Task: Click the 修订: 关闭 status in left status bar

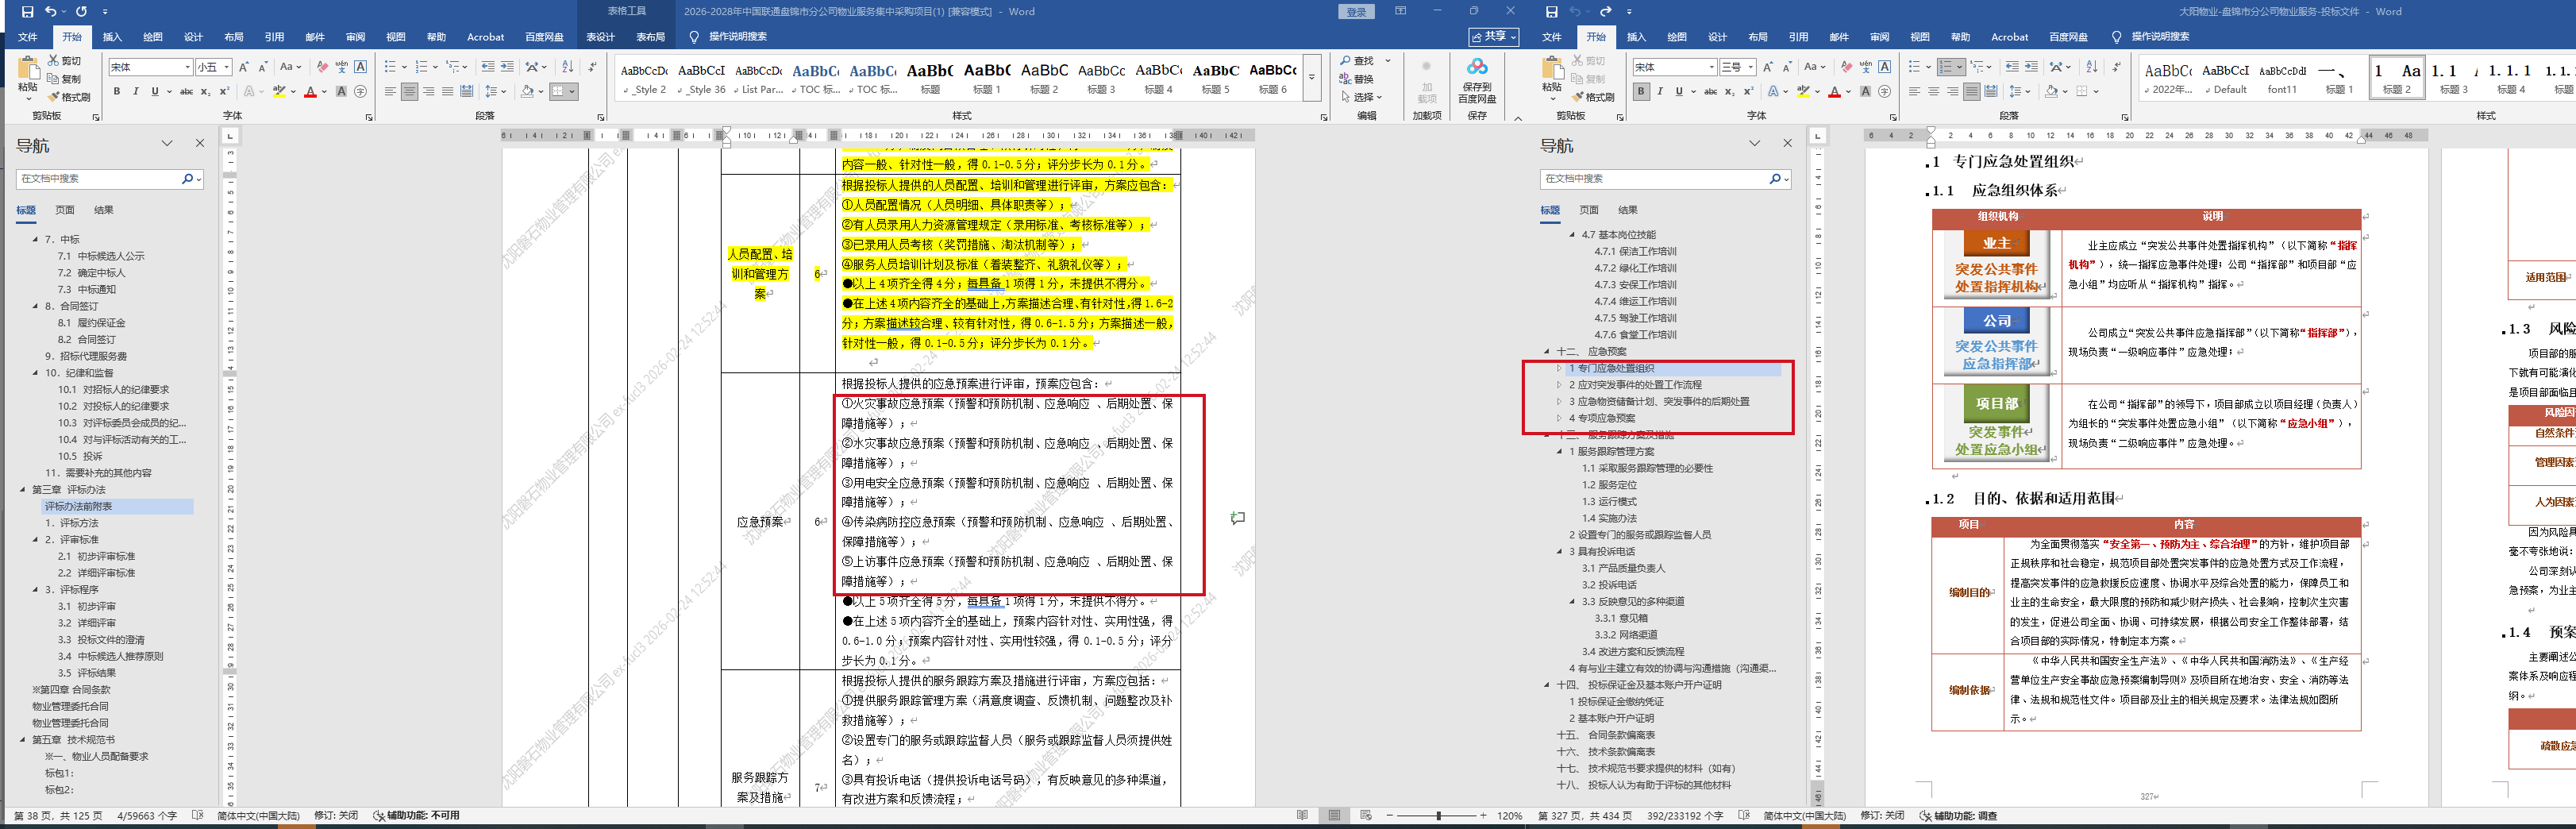Action: 336,816
